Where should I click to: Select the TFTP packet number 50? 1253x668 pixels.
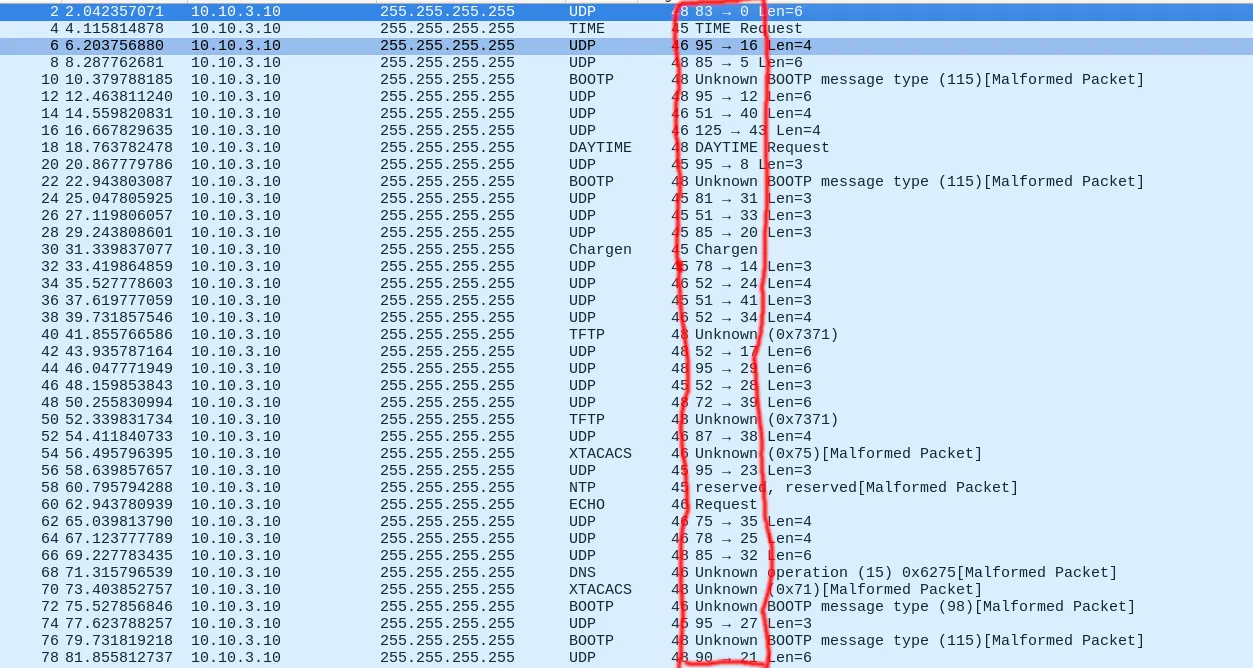tap(400, 420)
